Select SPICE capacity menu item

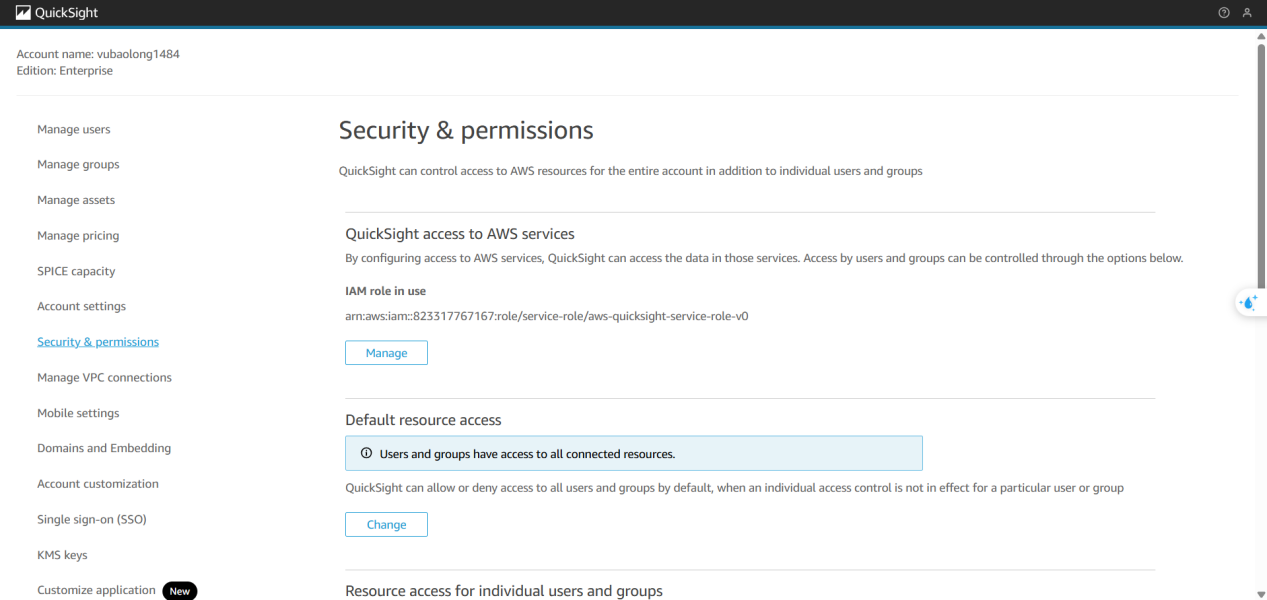[76, 271]
